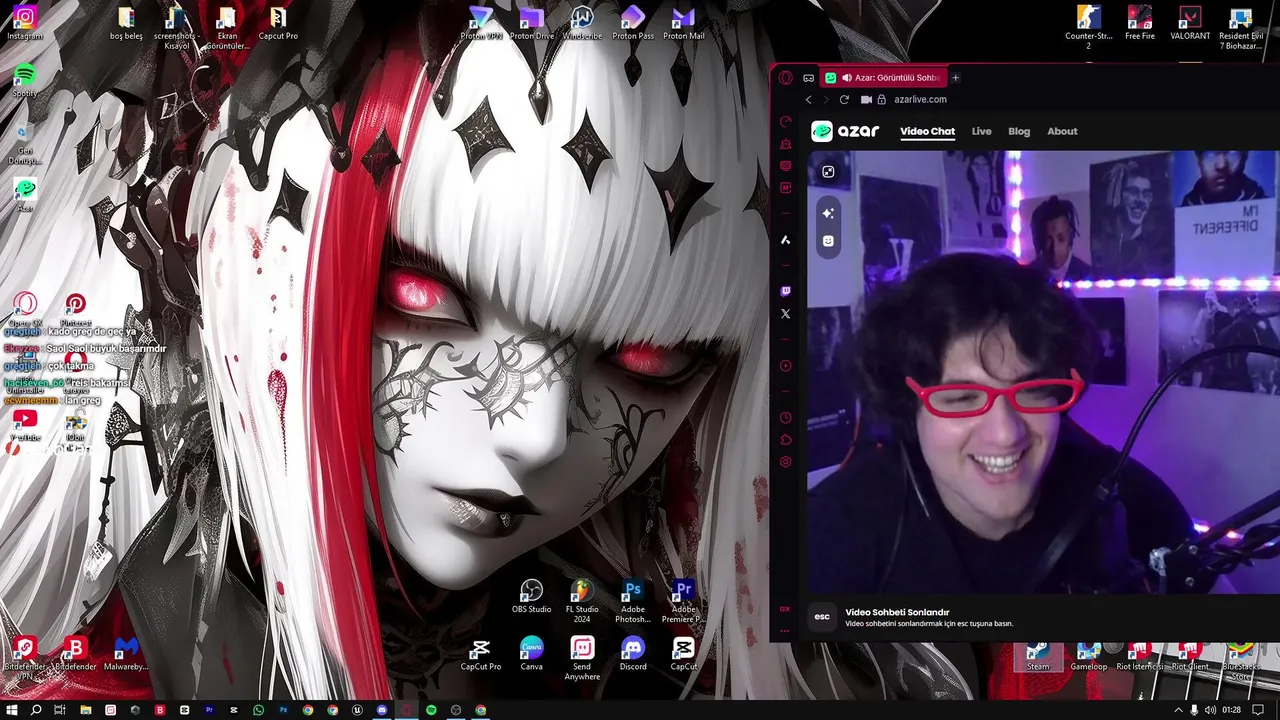Open Riot Client desktop shortcut
Viewport: 1280px width, 720px height.
pos(1190,657)
